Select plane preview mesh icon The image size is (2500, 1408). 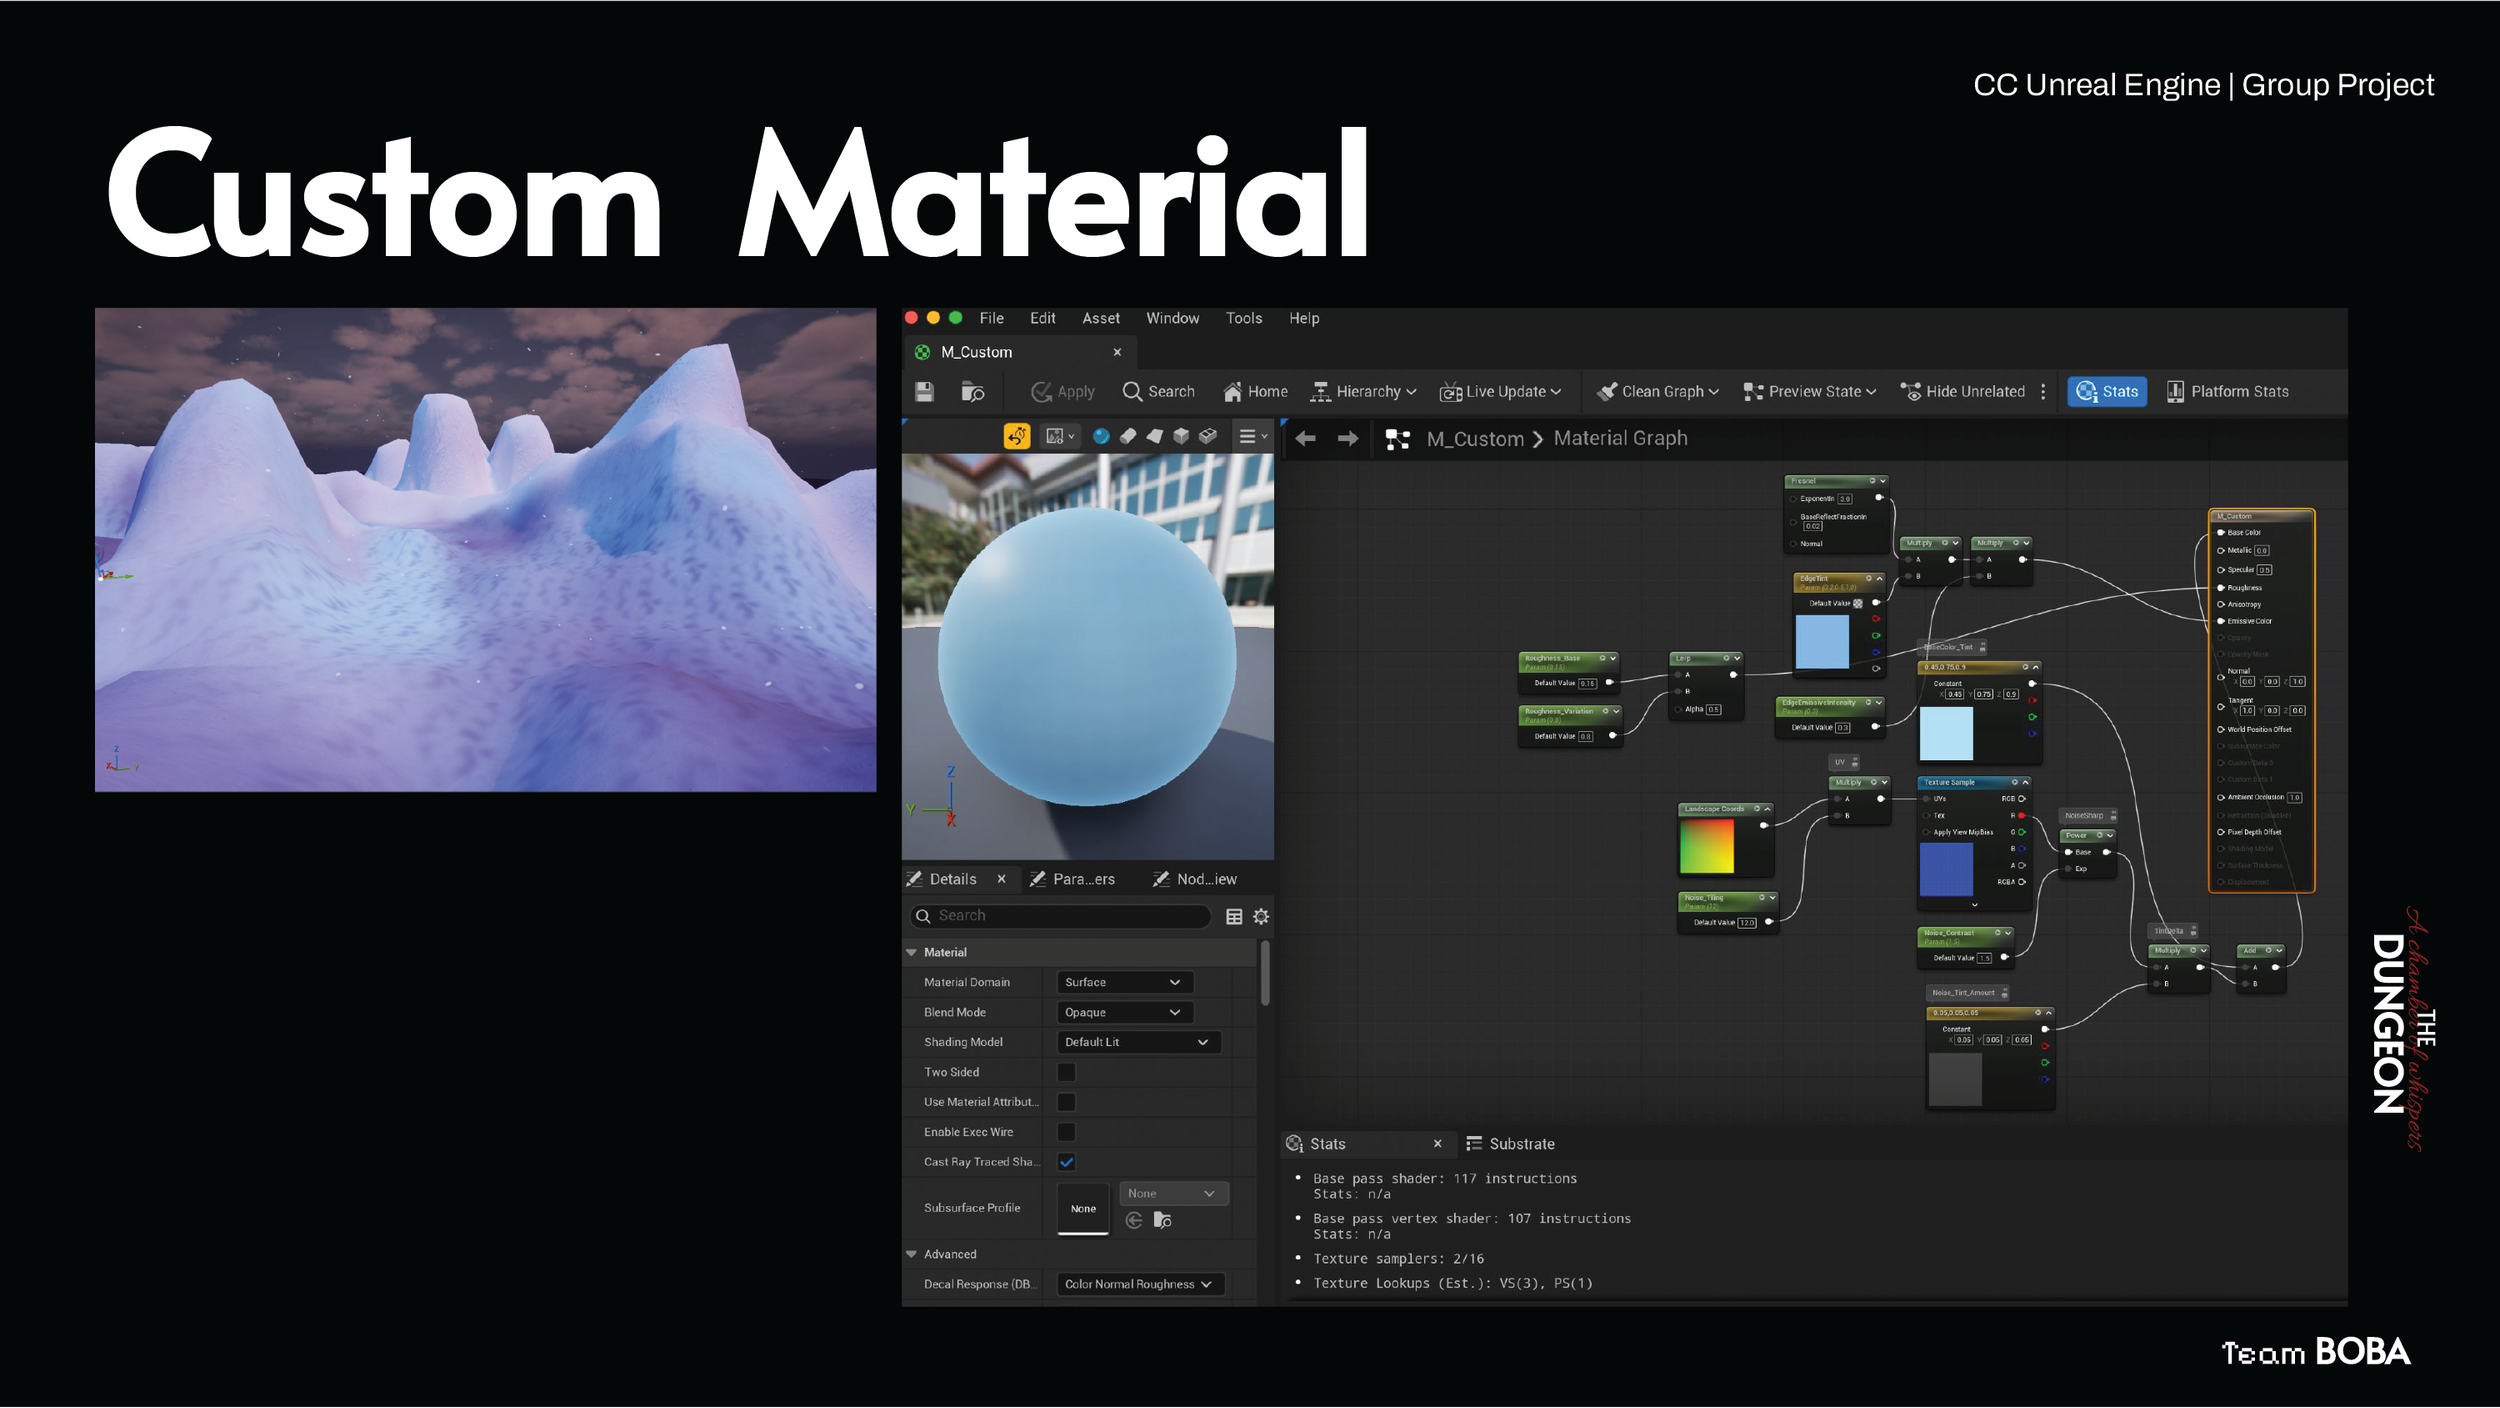1154,436
